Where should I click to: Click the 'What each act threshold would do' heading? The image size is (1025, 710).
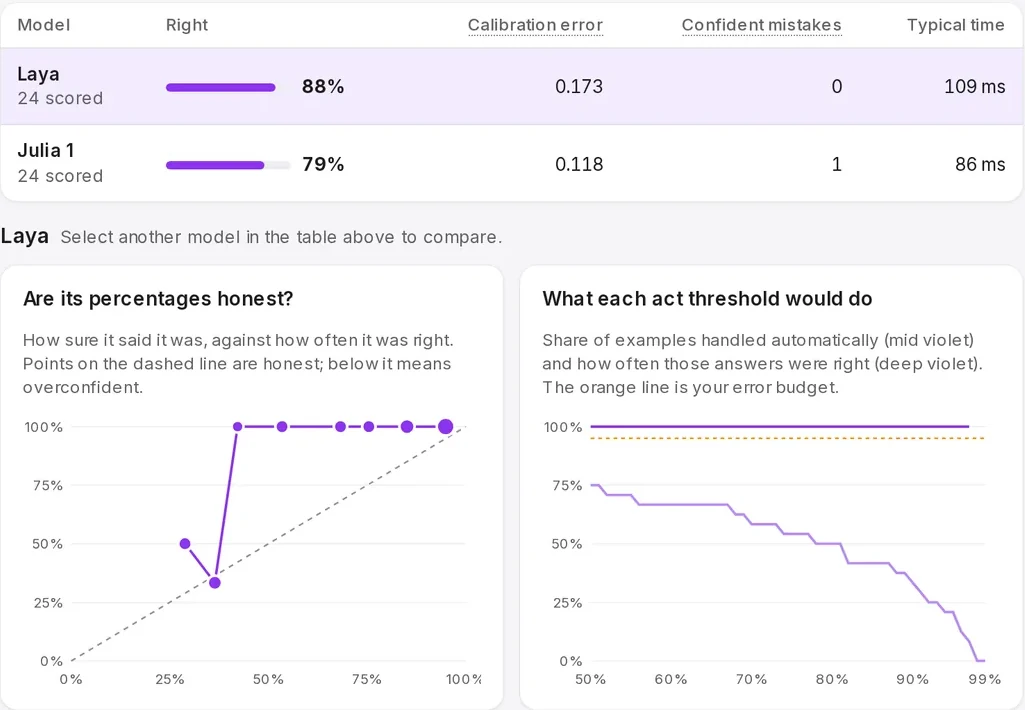coord(707,299)
